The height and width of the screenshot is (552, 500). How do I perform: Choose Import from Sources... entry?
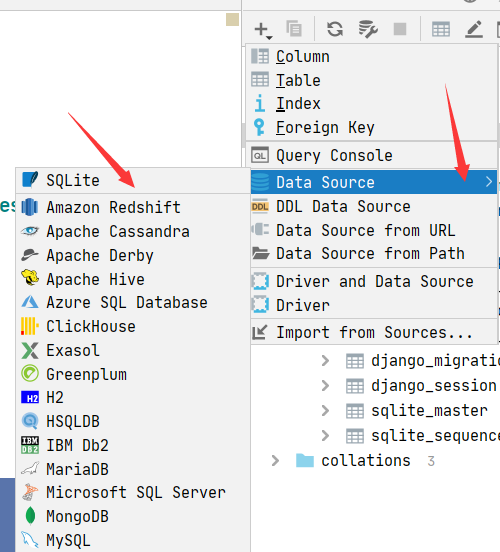tap(374, 332)
